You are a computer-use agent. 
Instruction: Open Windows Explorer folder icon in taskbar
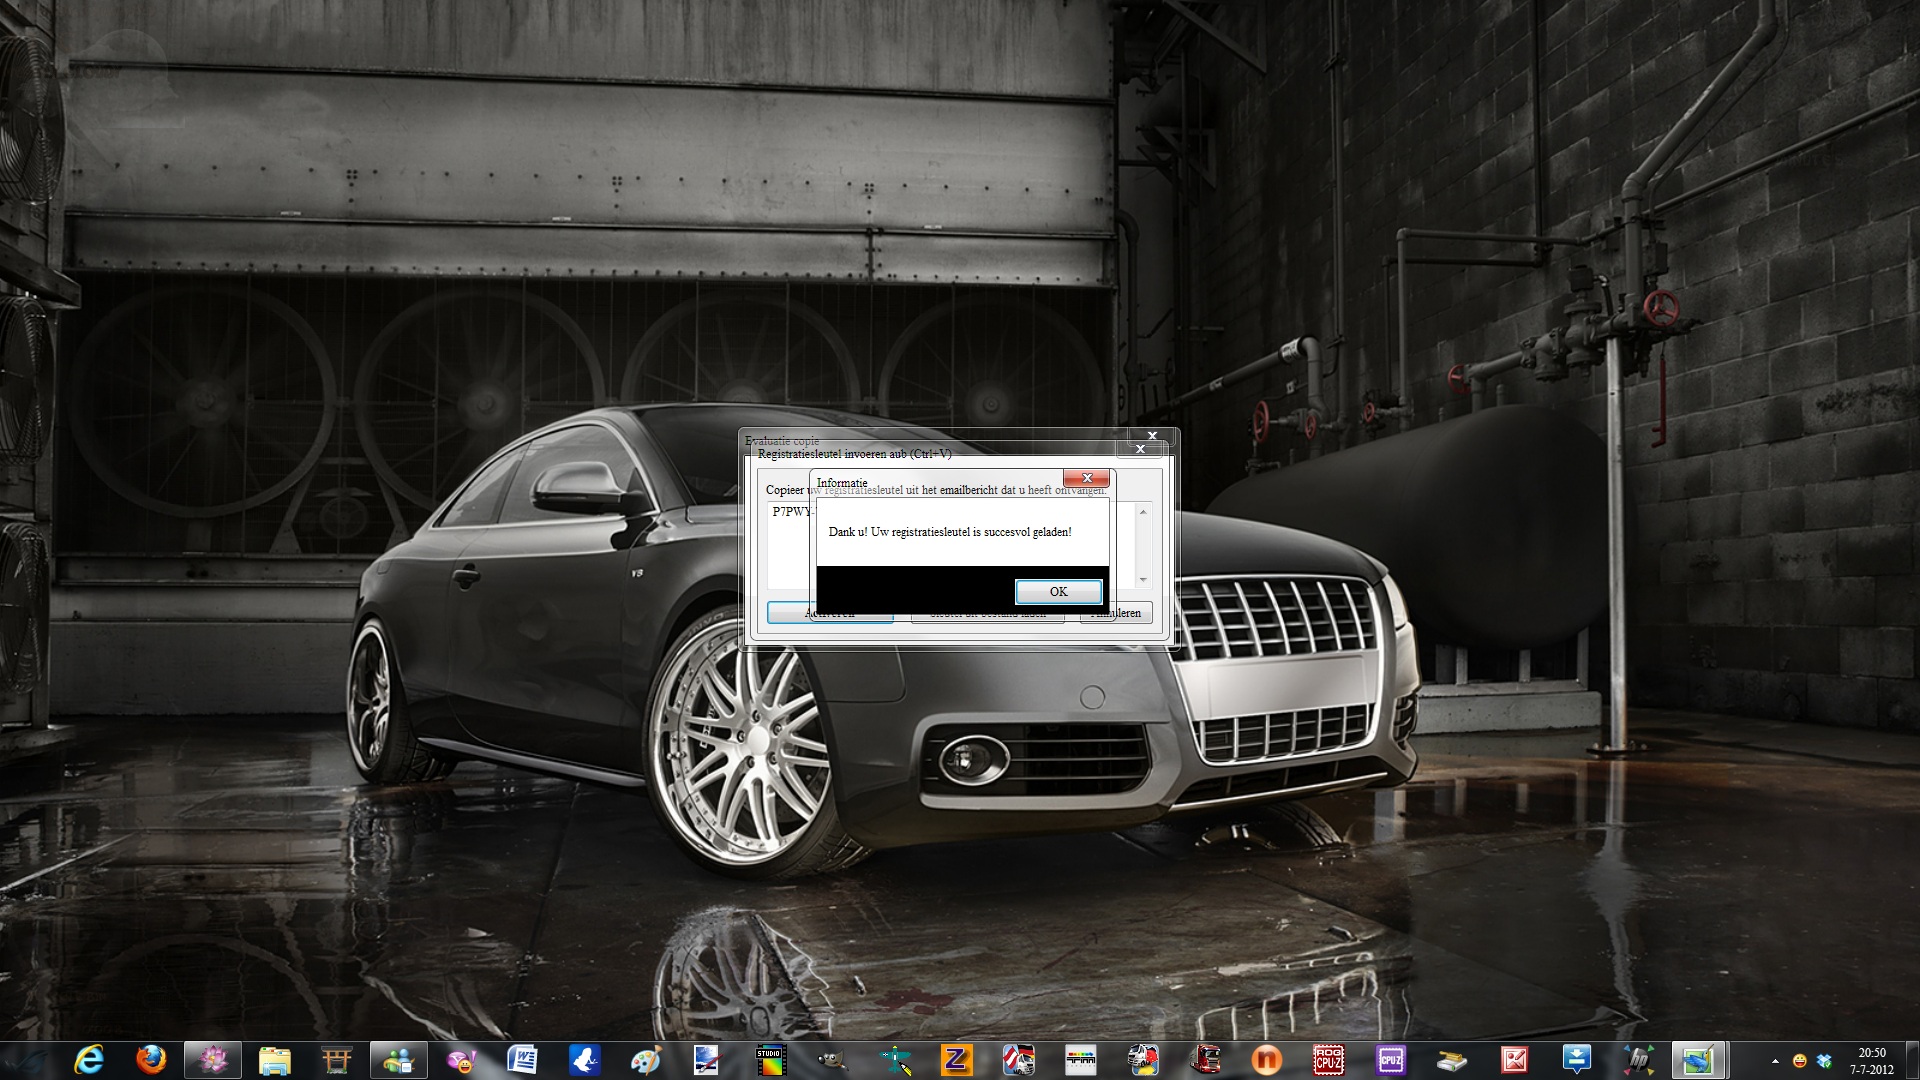pyautogui.click(x=274, y=1060)
